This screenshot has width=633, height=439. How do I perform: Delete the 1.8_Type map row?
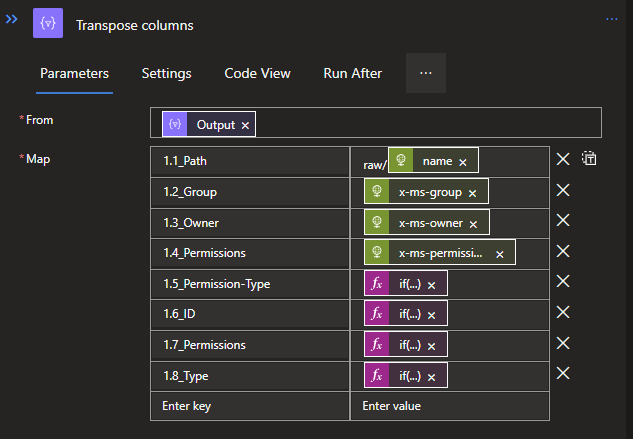563,373
